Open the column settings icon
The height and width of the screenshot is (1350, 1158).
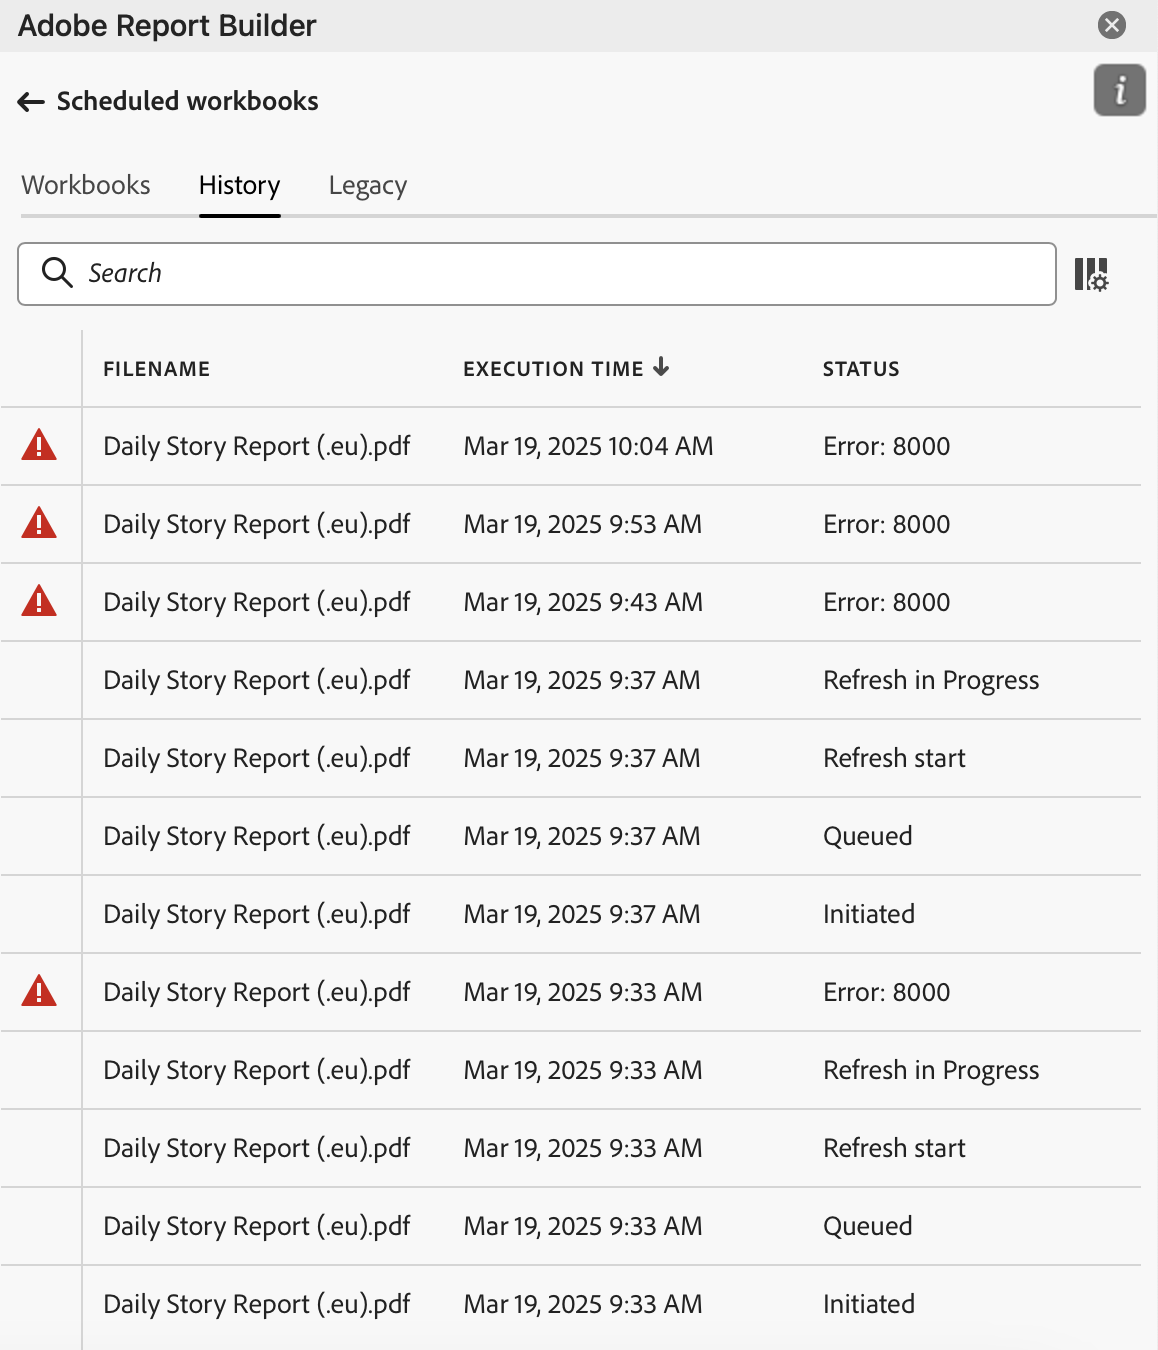(x=1091, y=274)
